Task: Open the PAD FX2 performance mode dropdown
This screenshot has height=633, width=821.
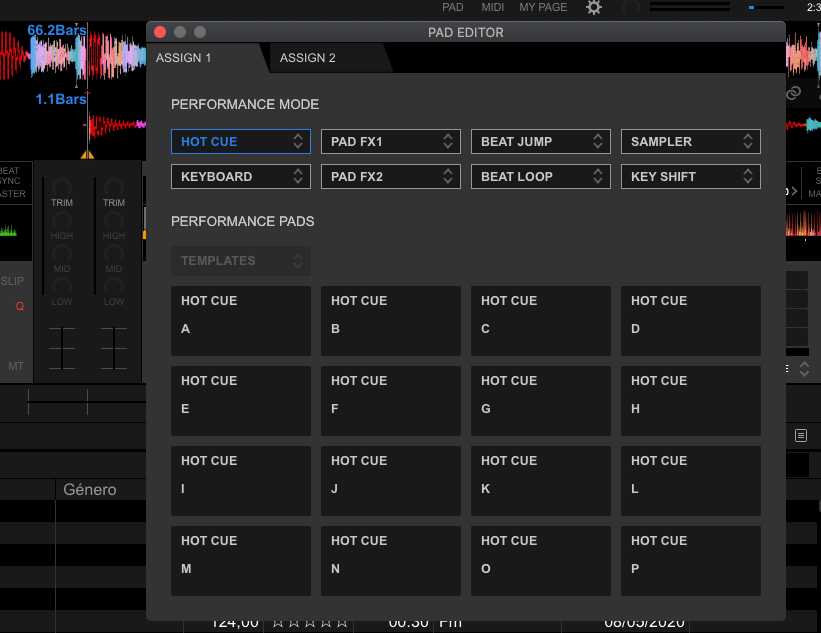Action: tap(391, 176)
